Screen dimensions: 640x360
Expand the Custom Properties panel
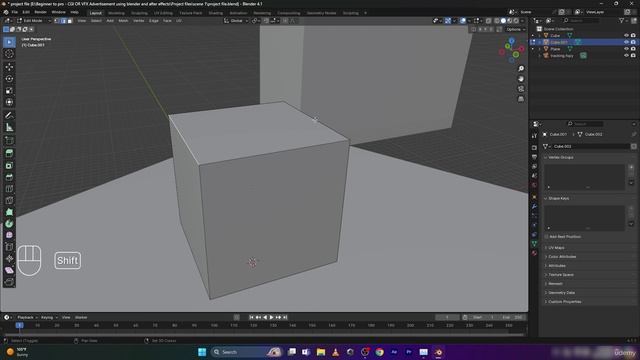pyautogui.click(x=564, y=302)
